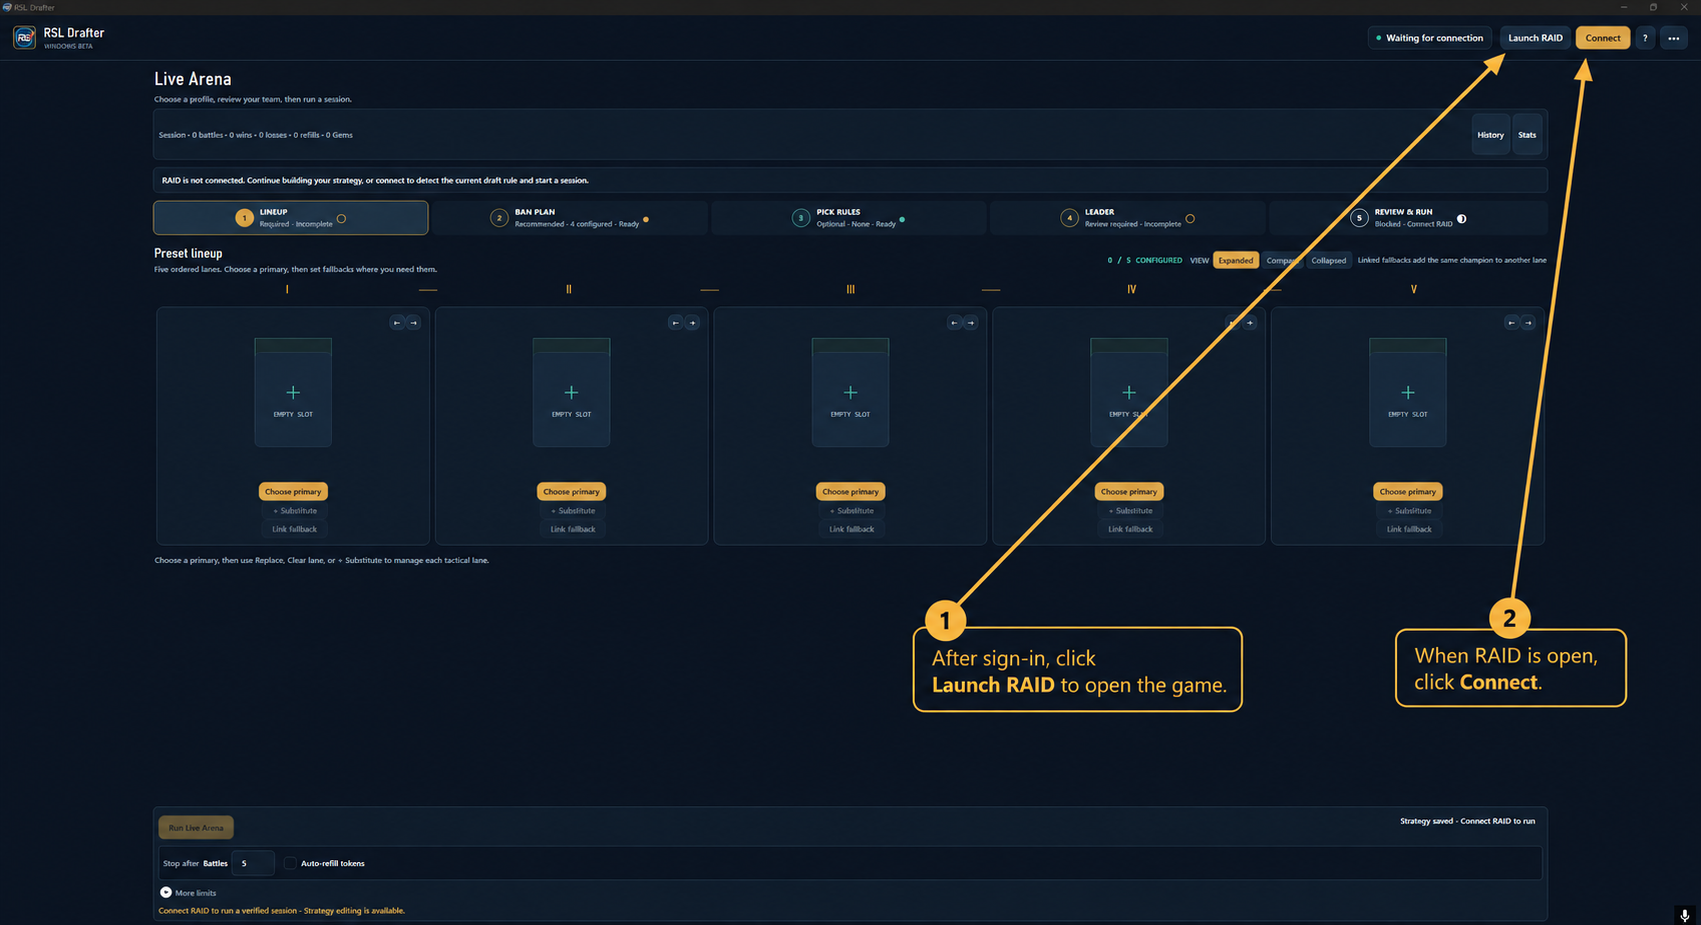
Task: Move lane V right with the arrow icon
Action: pos(1528,323)
